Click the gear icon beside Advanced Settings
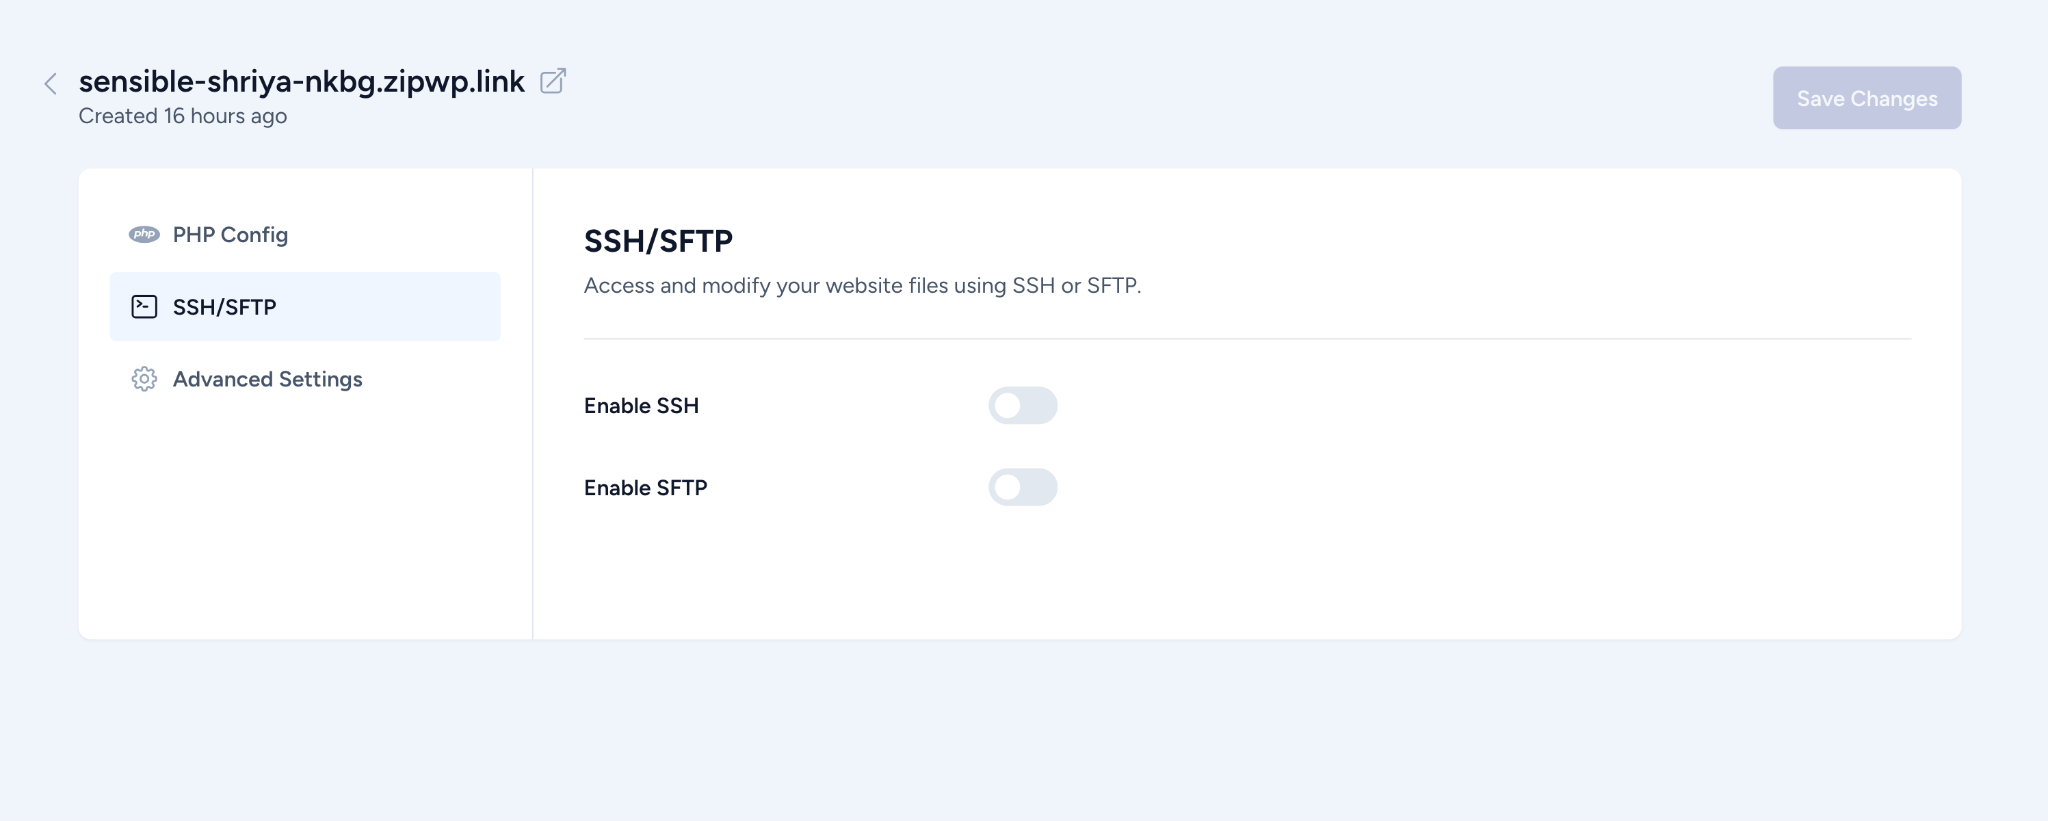 pos(145,378)
